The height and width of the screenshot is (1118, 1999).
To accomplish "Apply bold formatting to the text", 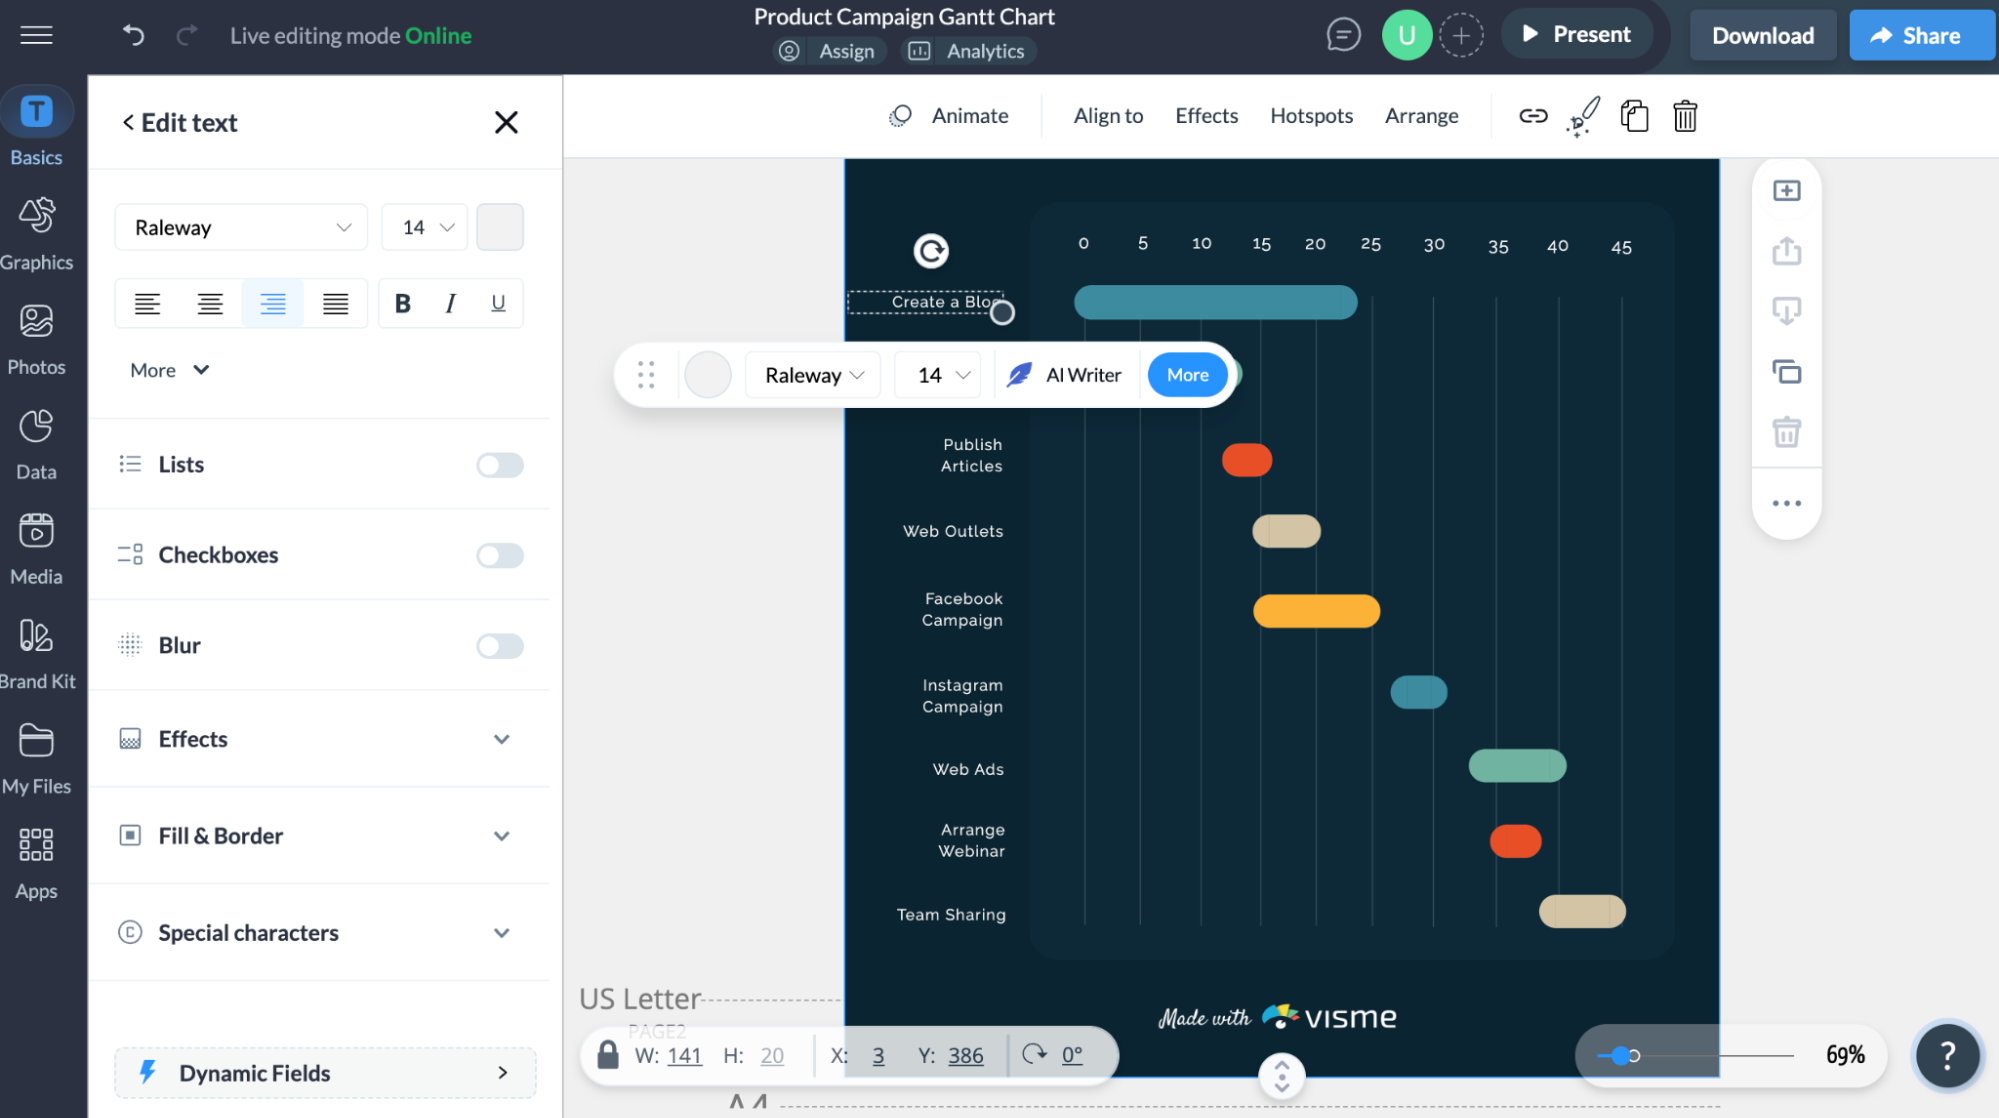I will (401, 303).
